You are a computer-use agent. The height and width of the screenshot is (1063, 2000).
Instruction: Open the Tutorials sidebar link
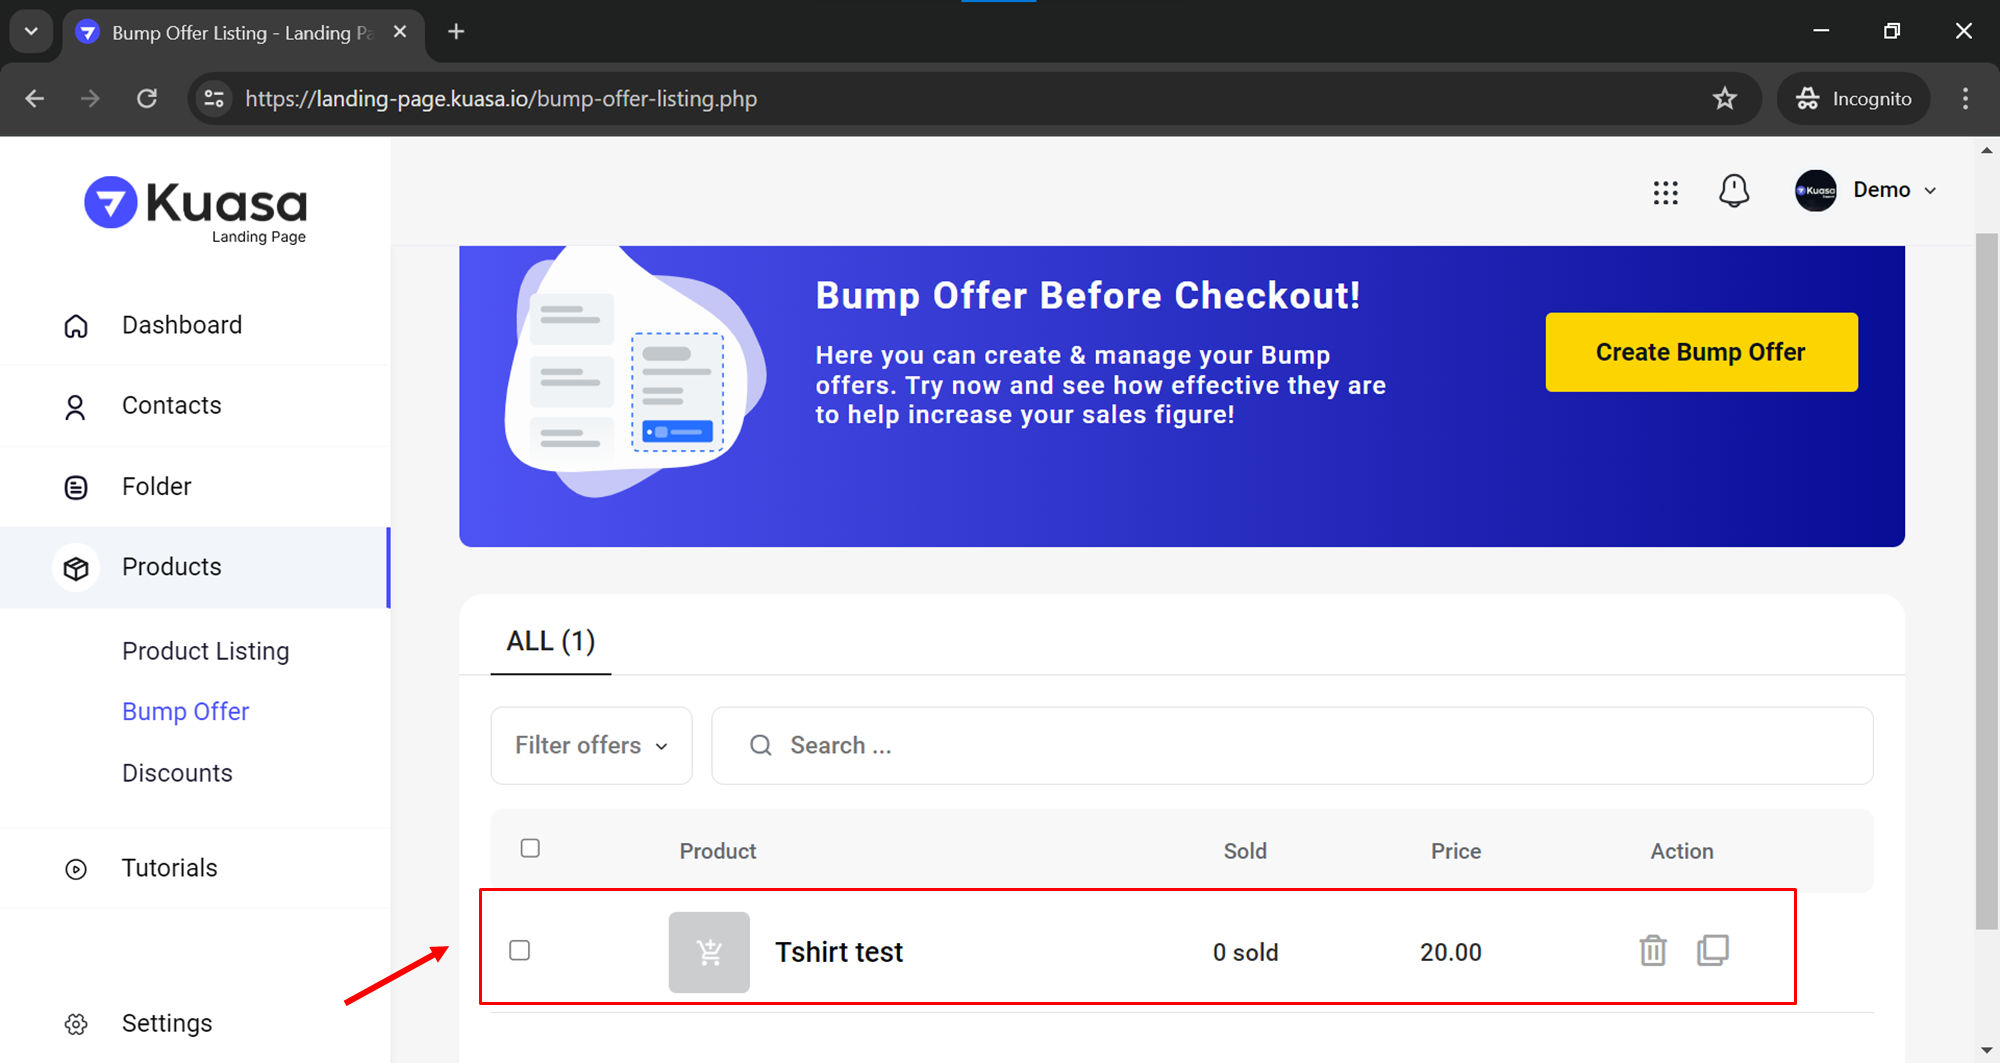169,868
